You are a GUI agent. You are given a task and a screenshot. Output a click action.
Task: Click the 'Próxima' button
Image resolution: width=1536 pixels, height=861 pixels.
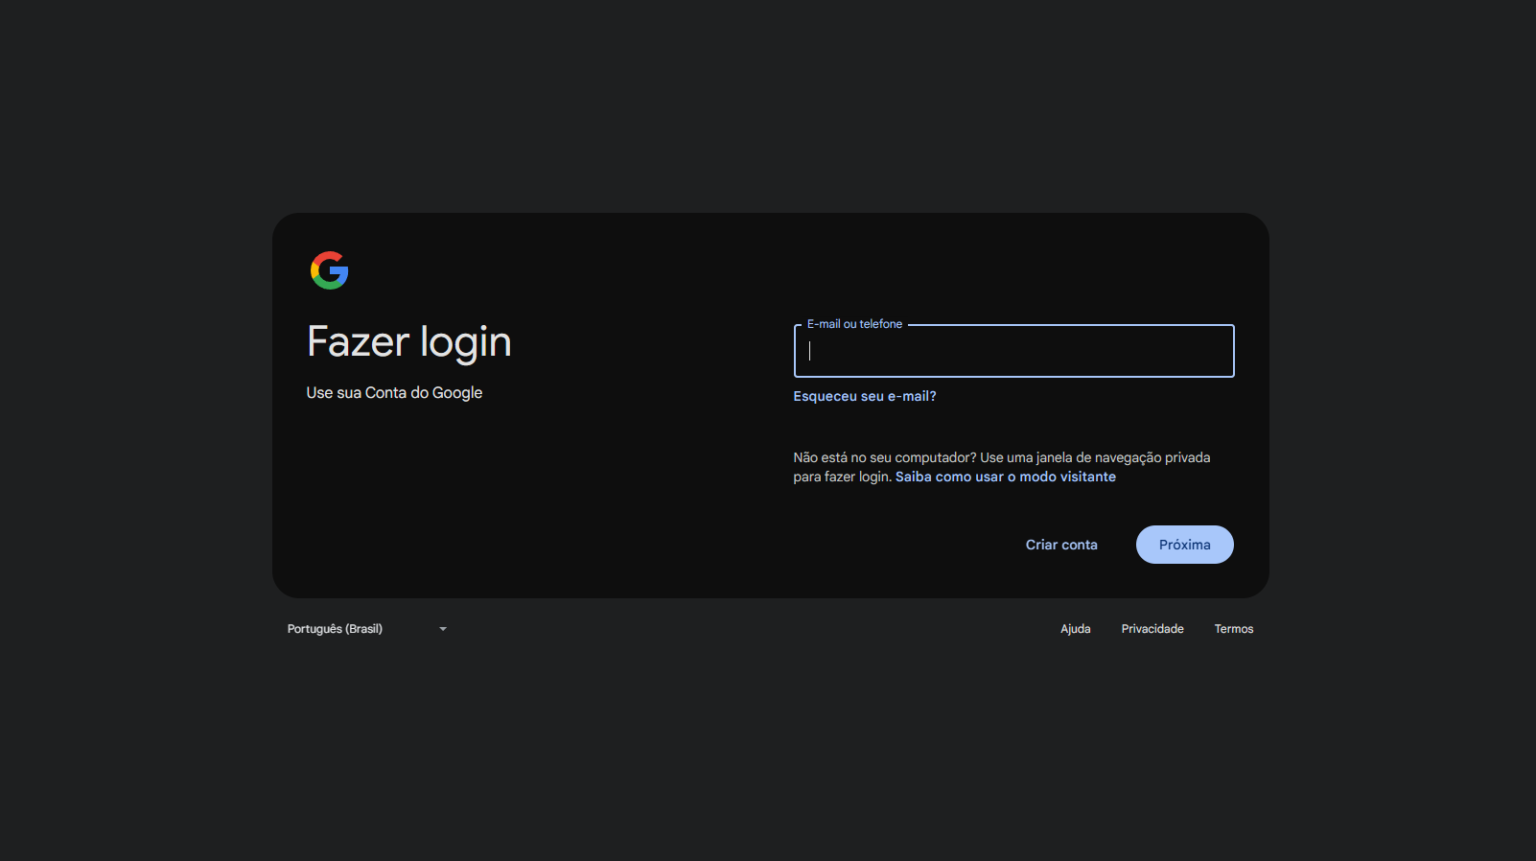(1185, 545)
